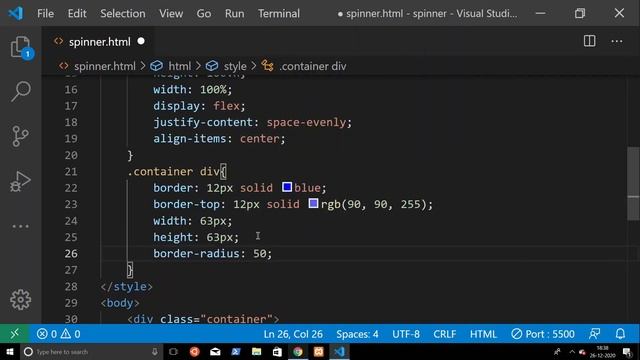Open File Explorer from the taskbar

point(256,351)
